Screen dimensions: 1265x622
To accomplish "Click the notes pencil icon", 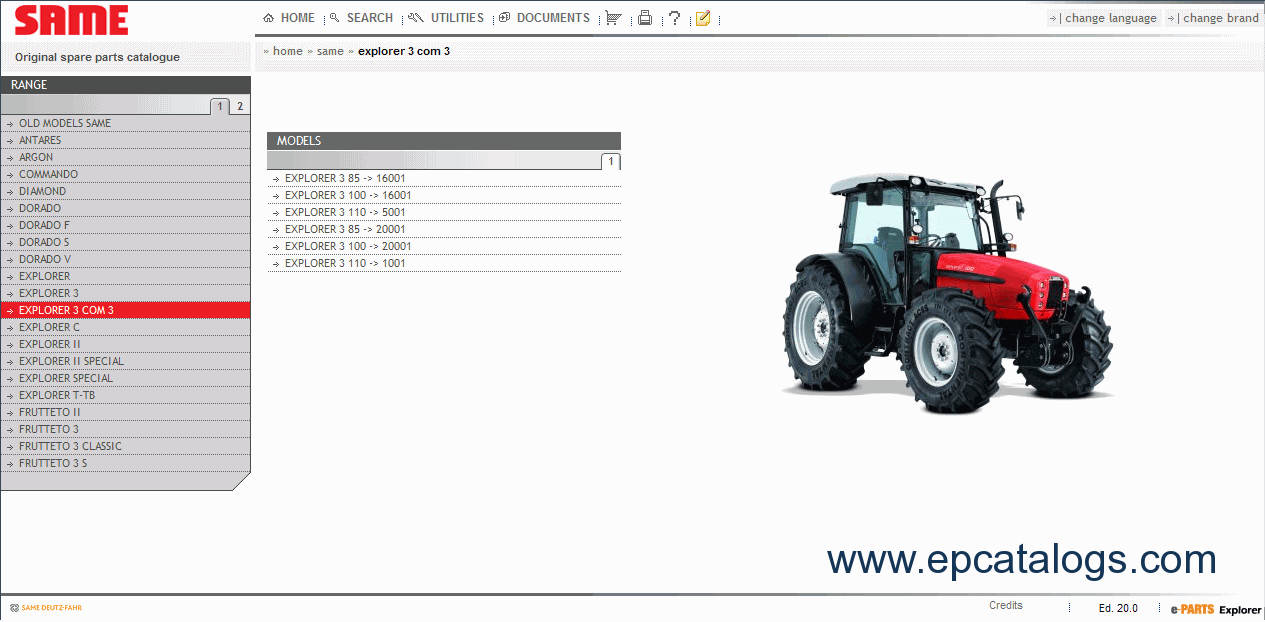I will pos(703,18).
